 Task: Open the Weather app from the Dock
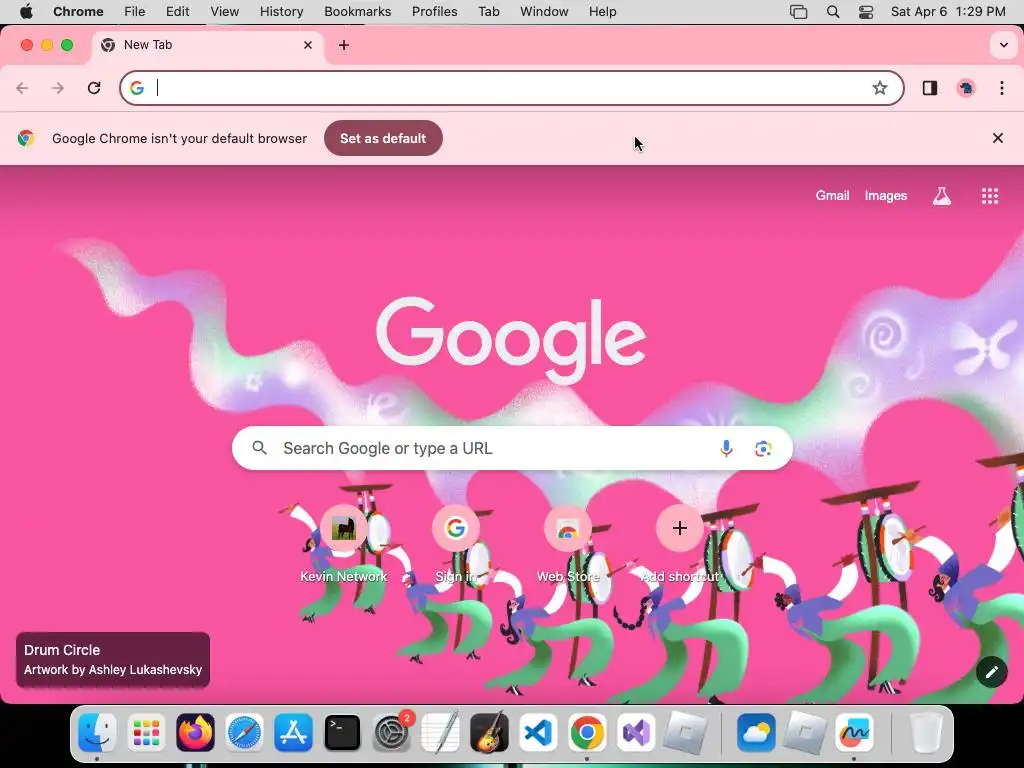click(756, 733)
